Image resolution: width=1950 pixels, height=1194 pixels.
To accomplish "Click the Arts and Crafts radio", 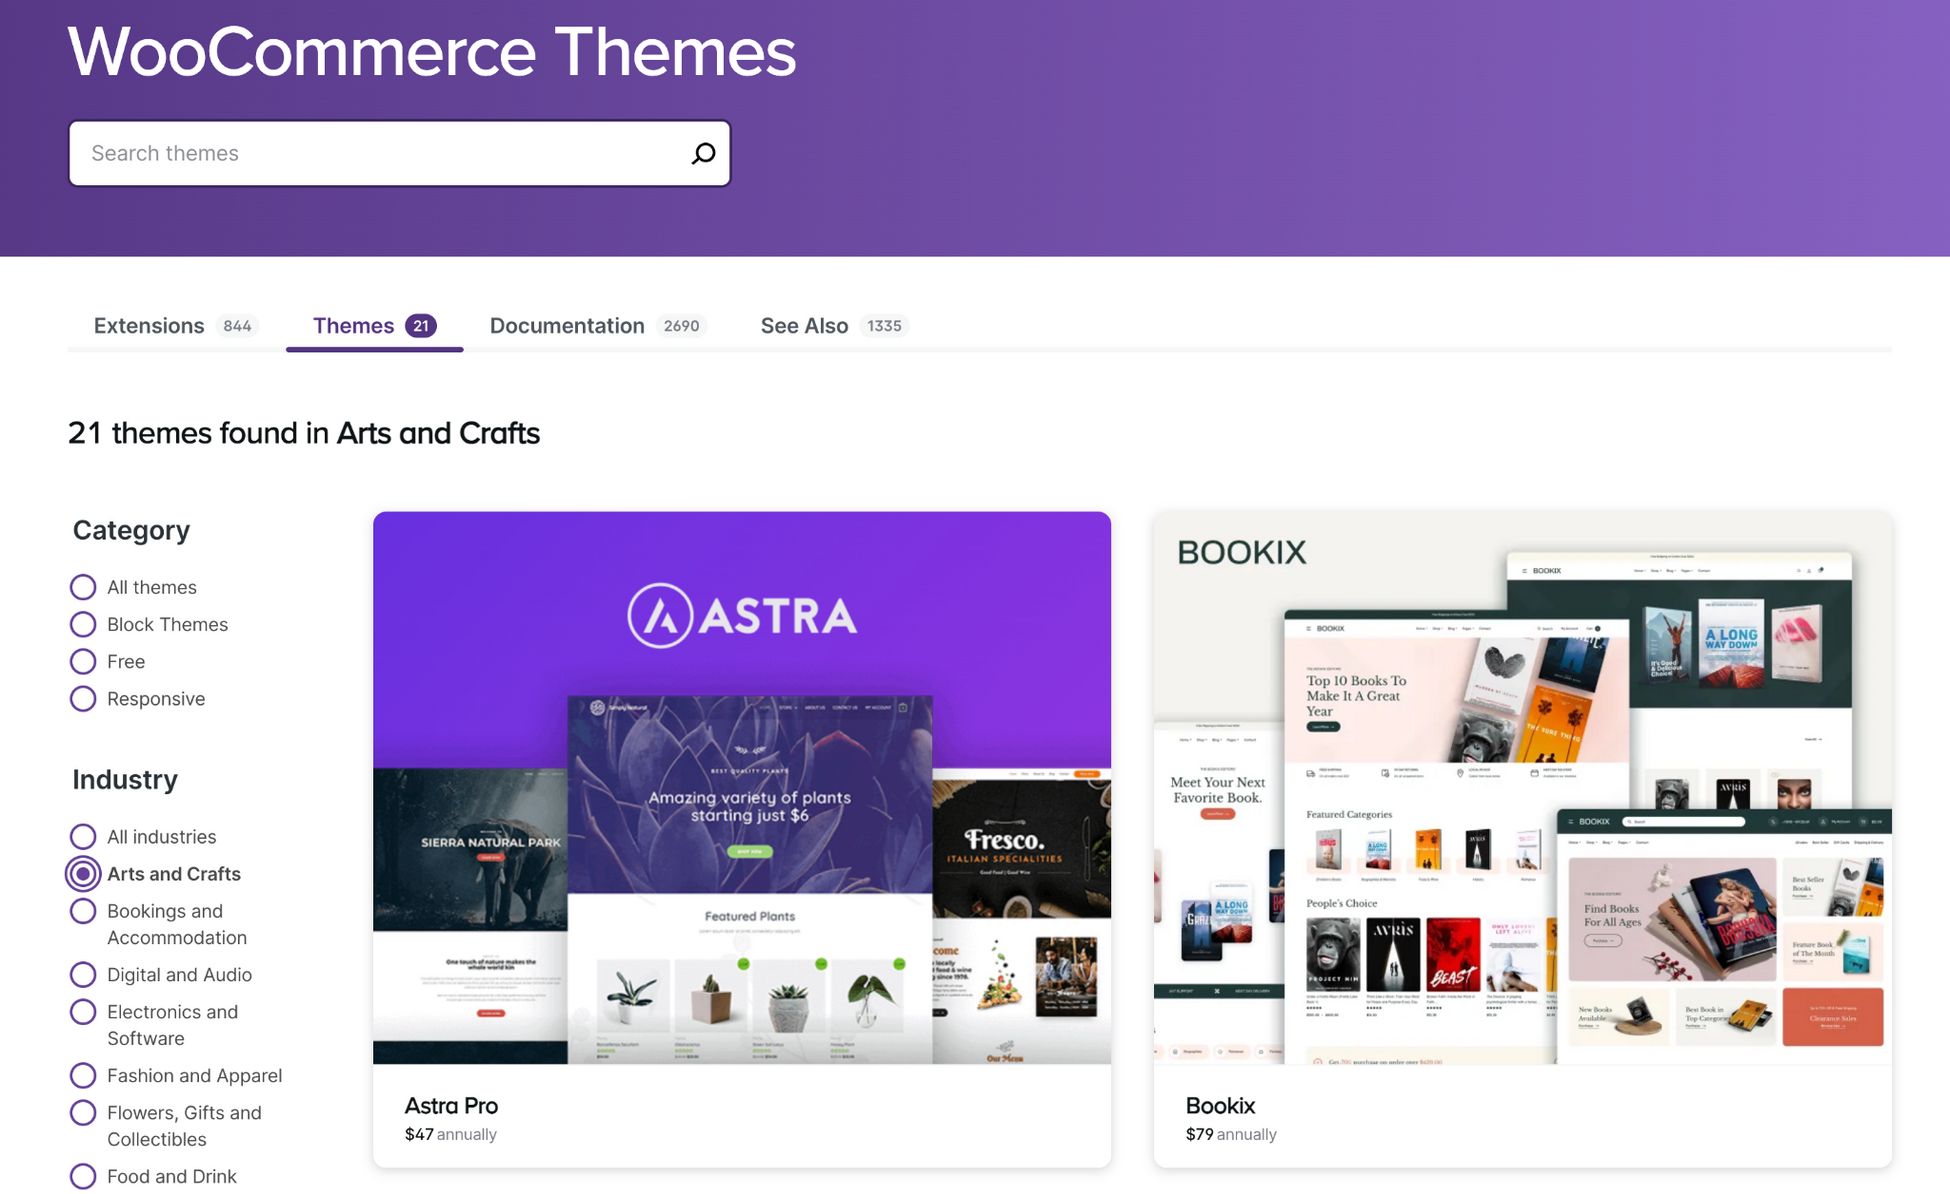I will point(83,873).
